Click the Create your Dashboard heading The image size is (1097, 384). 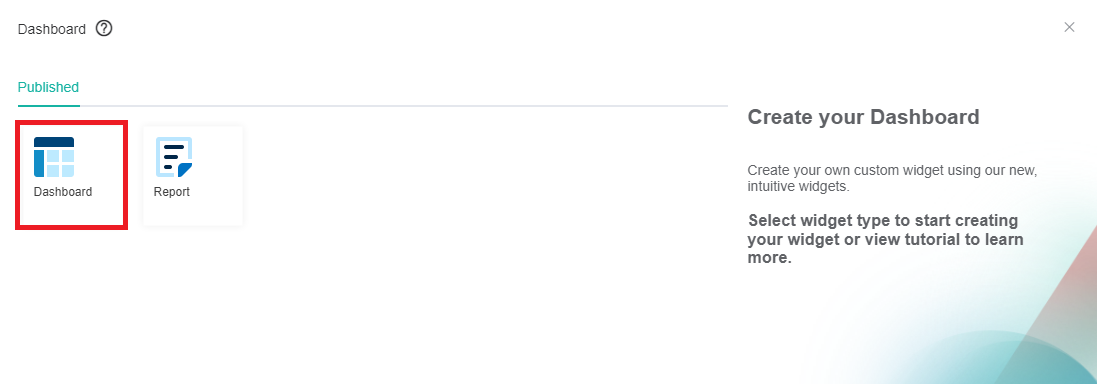click(863, 117)
